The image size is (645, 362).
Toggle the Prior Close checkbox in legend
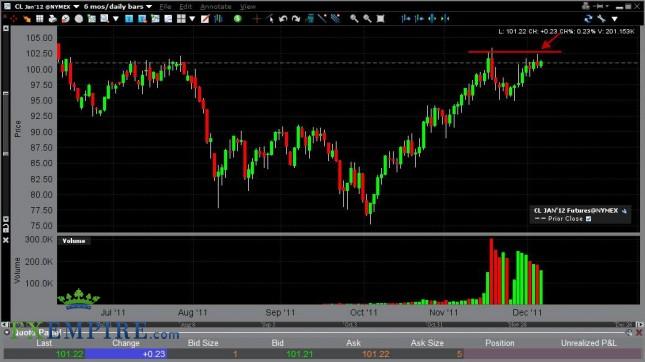click(x=589, y=219)
